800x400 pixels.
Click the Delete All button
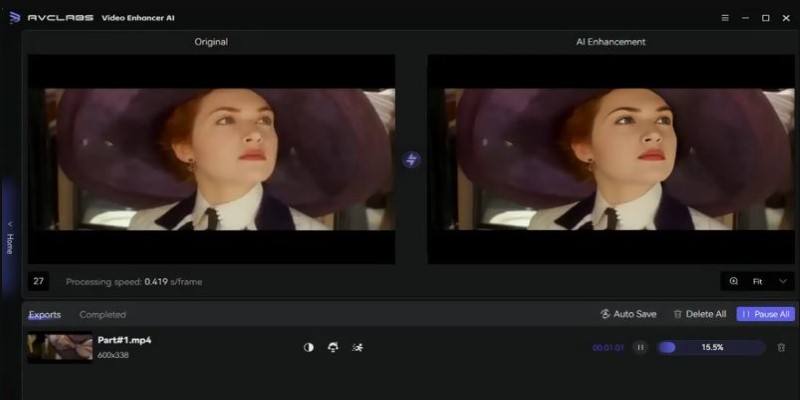[699, 314]
